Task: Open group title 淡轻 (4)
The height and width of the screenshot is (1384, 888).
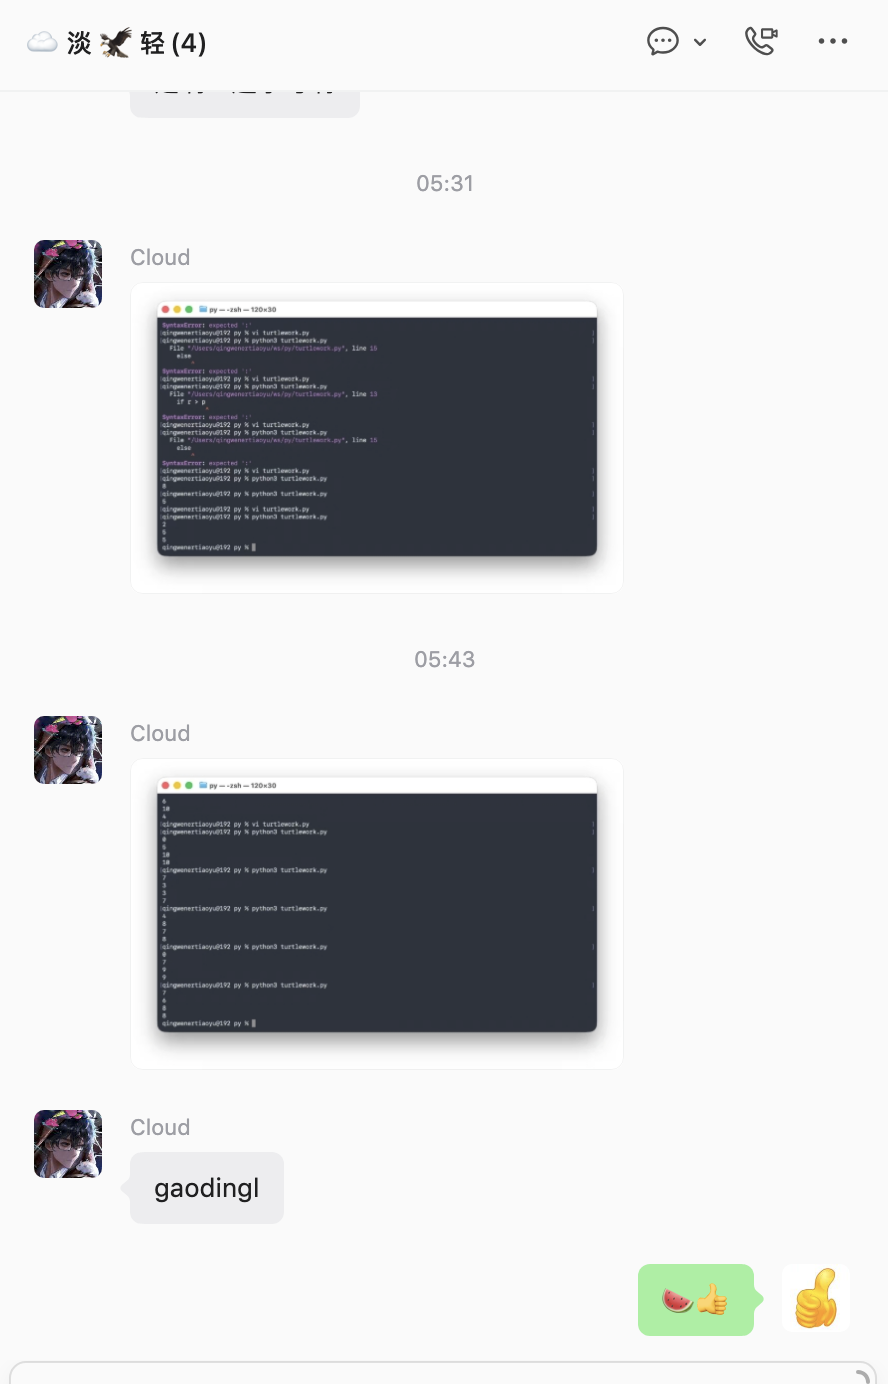Action: [x=117, y=43]
